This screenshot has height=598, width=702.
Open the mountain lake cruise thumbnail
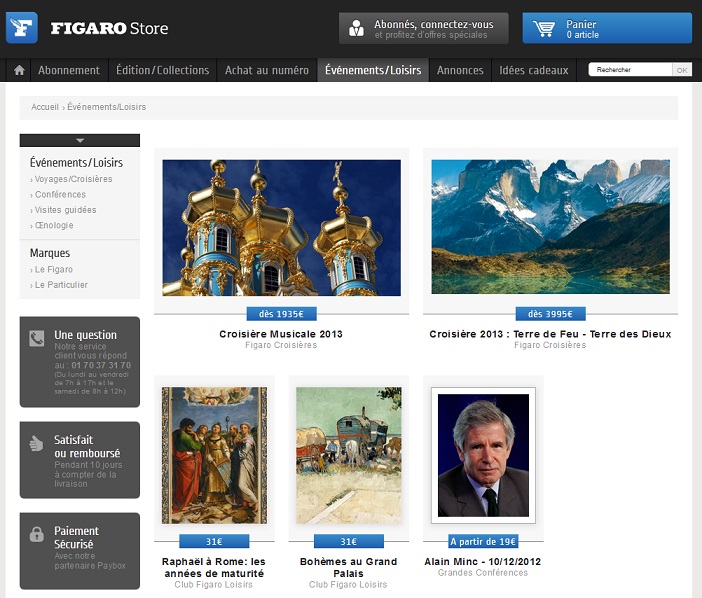coord(551,226)
